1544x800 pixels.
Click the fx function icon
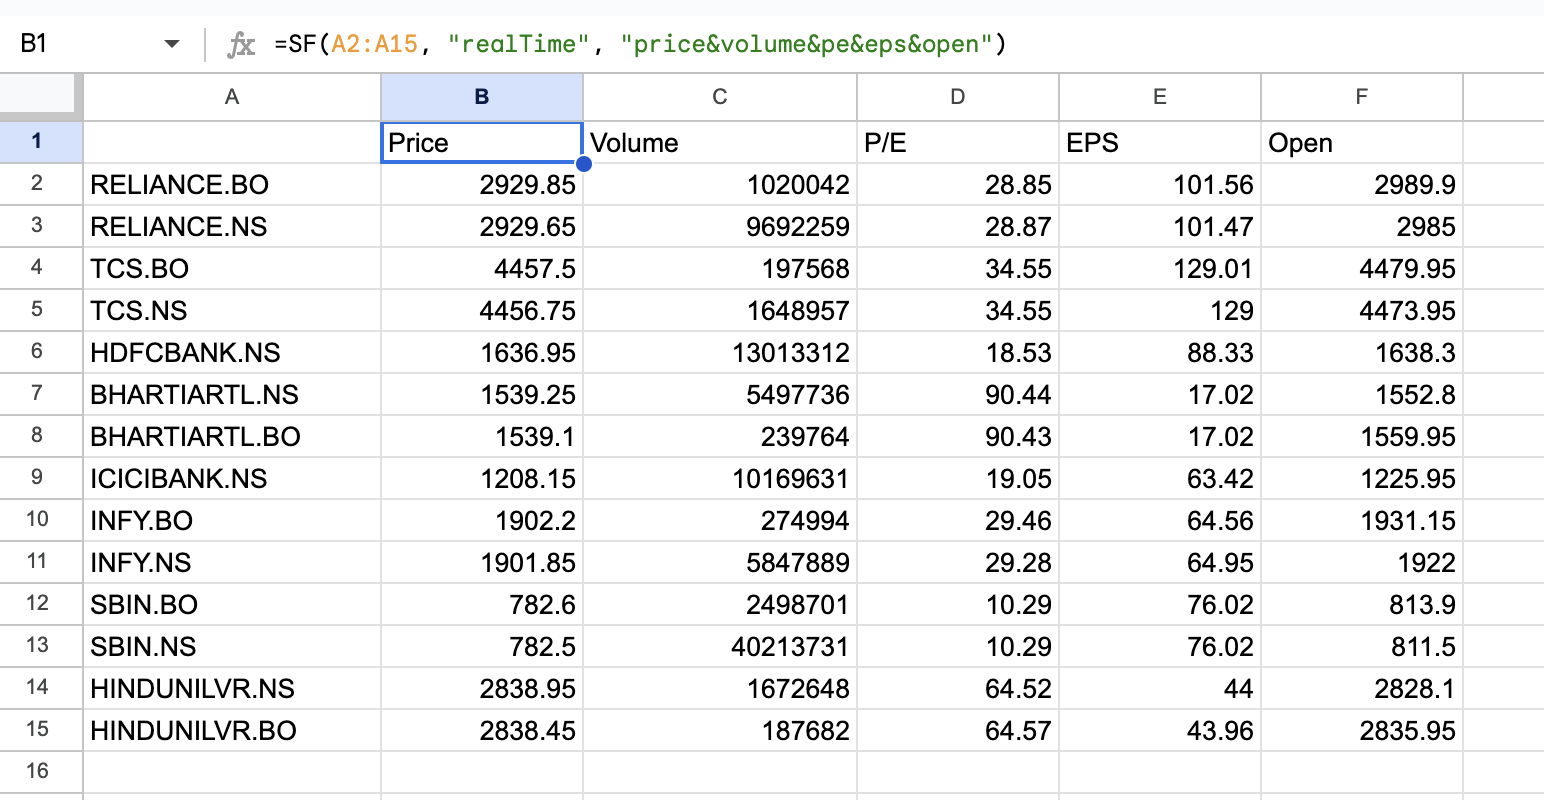241,45
